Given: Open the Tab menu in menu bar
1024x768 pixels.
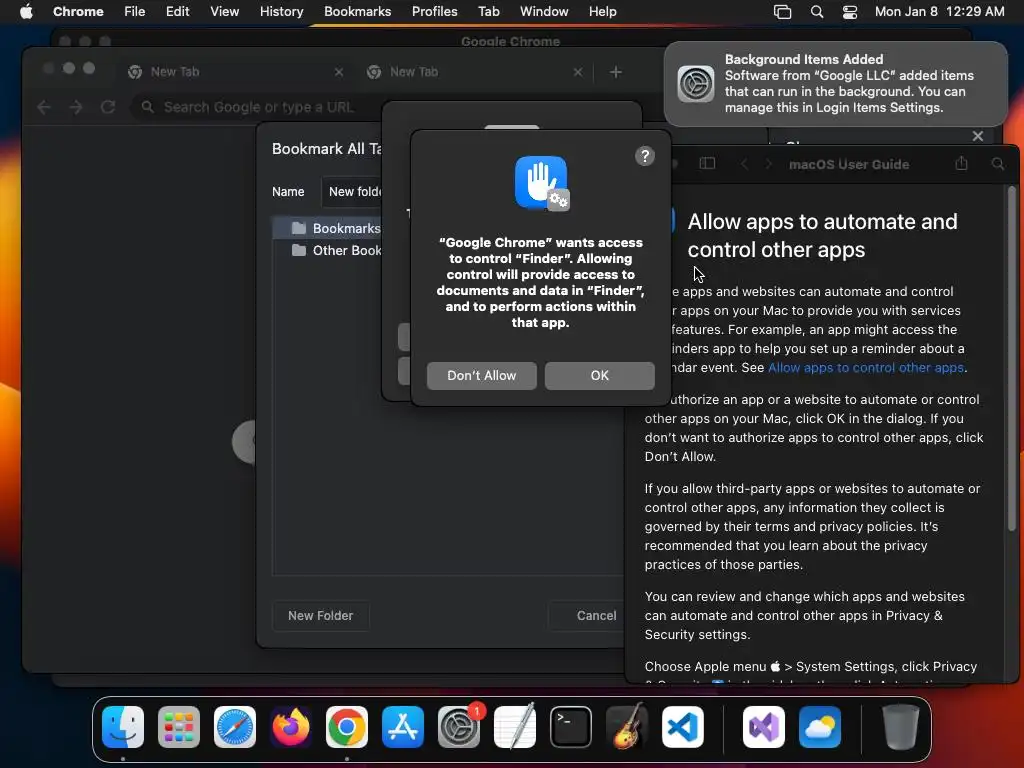Looking at the screenshot, I should tap(488, 11).
